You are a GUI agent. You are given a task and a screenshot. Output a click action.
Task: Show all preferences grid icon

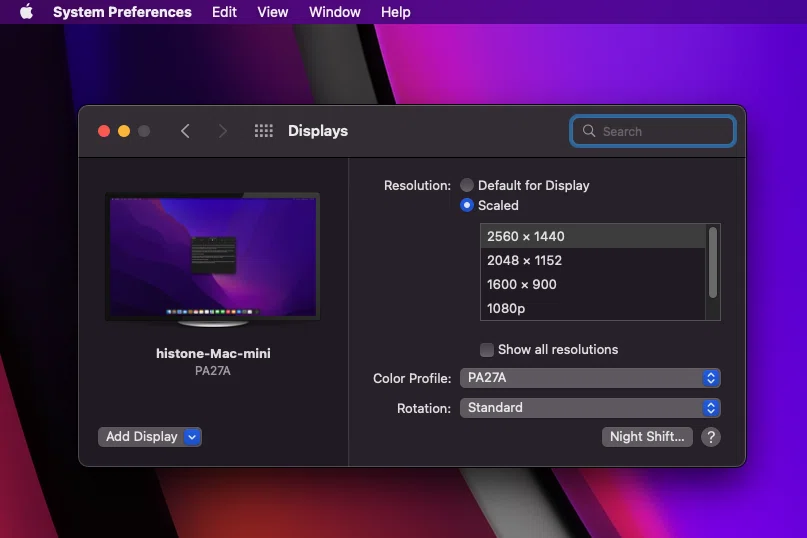click(264, 131)
